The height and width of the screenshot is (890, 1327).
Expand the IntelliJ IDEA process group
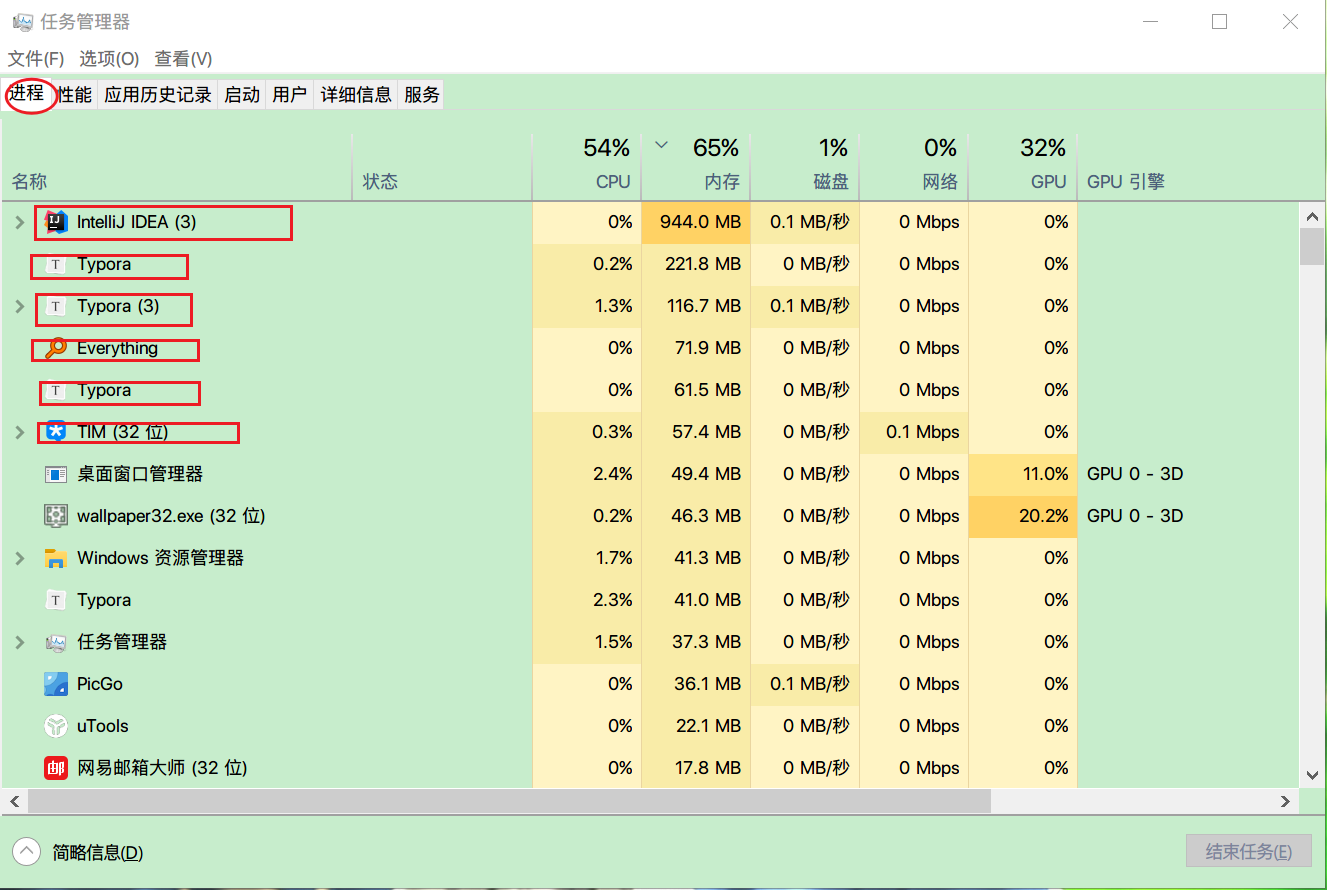tap(19, 222)
